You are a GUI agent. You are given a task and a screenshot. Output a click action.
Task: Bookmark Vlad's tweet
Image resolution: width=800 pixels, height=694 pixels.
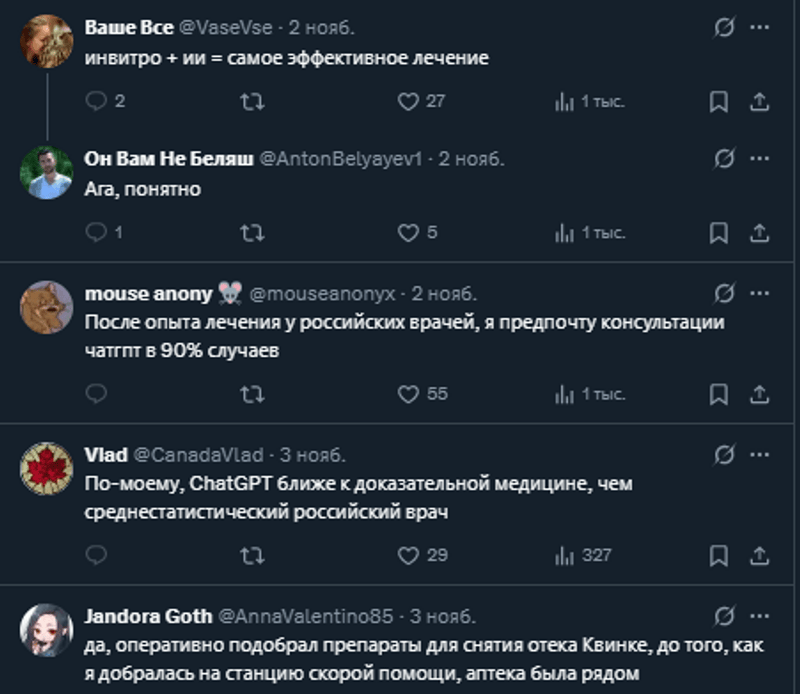click(x=718, y=555)
